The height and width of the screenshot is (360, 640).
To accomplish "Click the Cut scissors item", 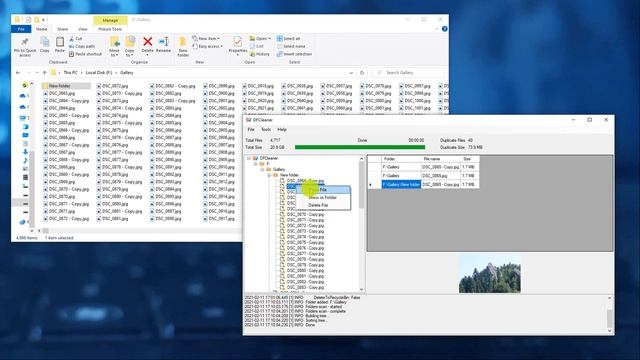I will coord(76,38).
